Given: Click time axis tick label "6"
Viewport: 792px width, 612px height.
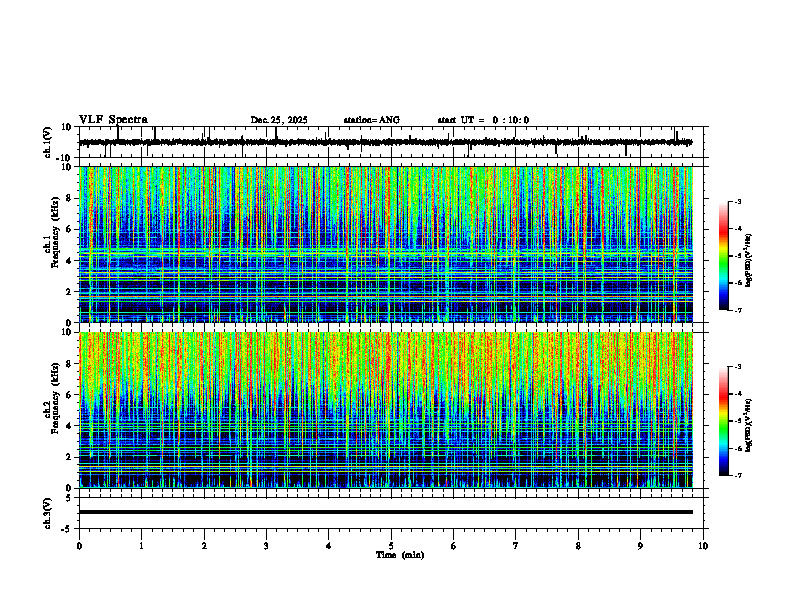Looking at the screenshot, I should pos(454,546).
